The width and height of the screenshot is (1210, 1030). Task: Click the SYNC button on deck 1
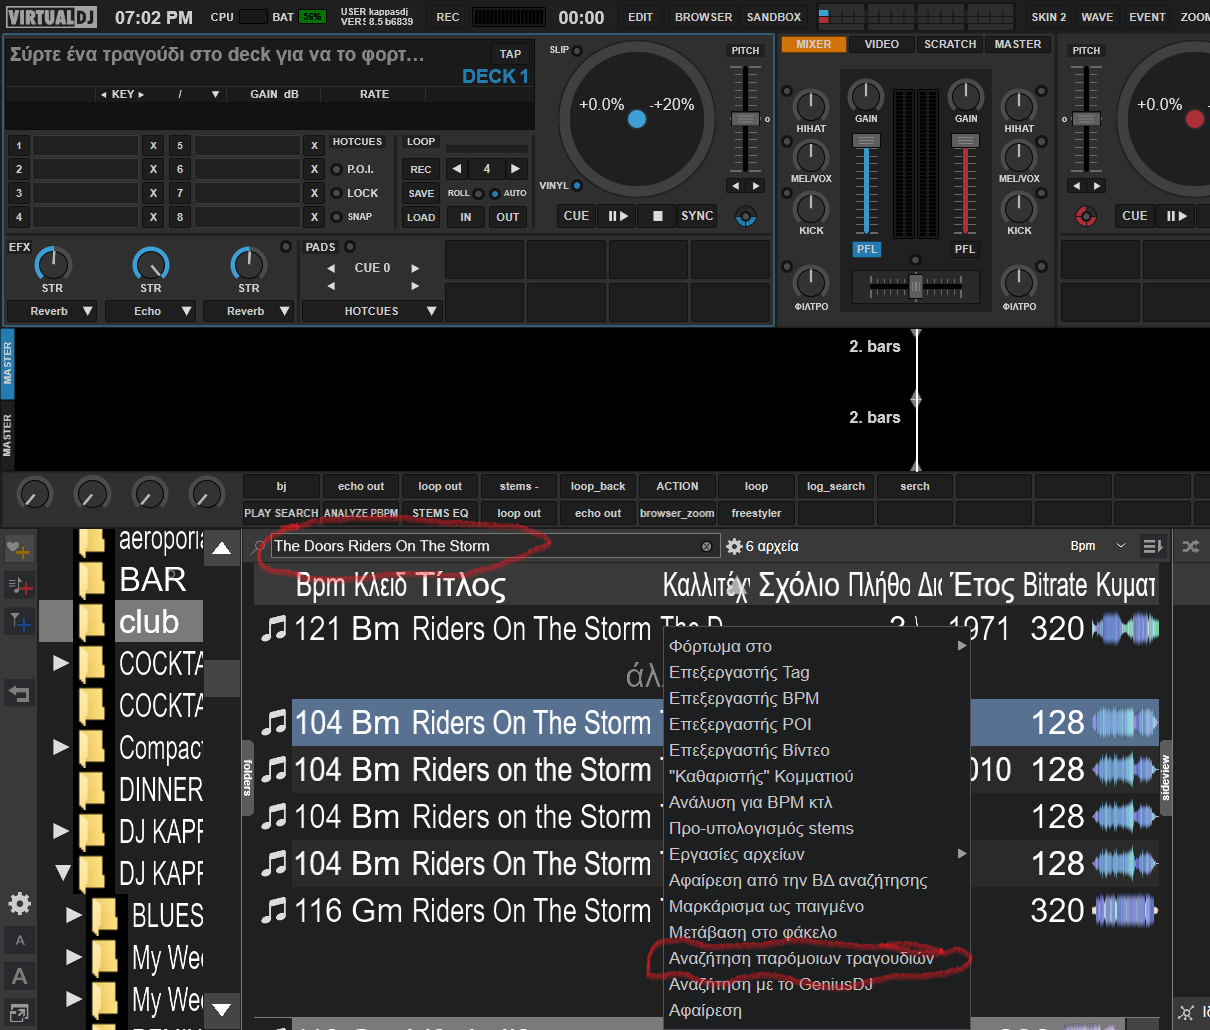pyautogui.click(x=697, y=216)
